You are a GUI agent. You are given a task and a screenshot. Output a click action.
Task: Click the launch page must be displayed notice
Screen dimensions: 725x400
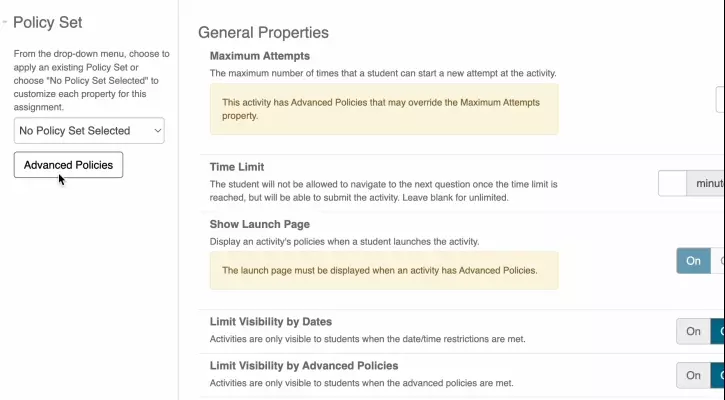[x=384, y=270]
